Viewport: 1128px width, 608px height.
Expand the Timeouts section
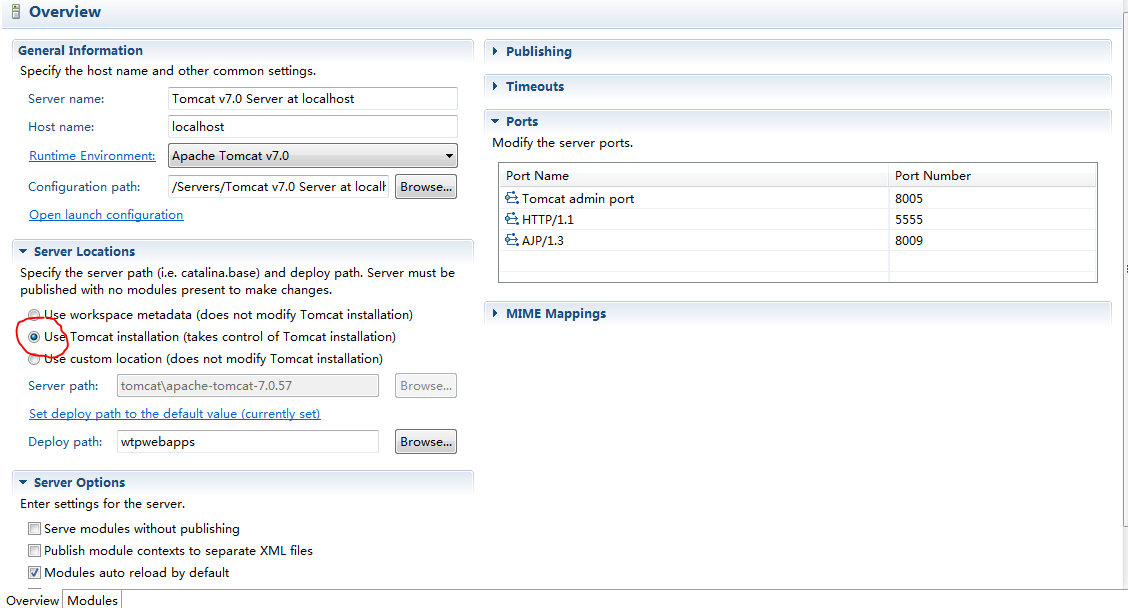[495, 86]
